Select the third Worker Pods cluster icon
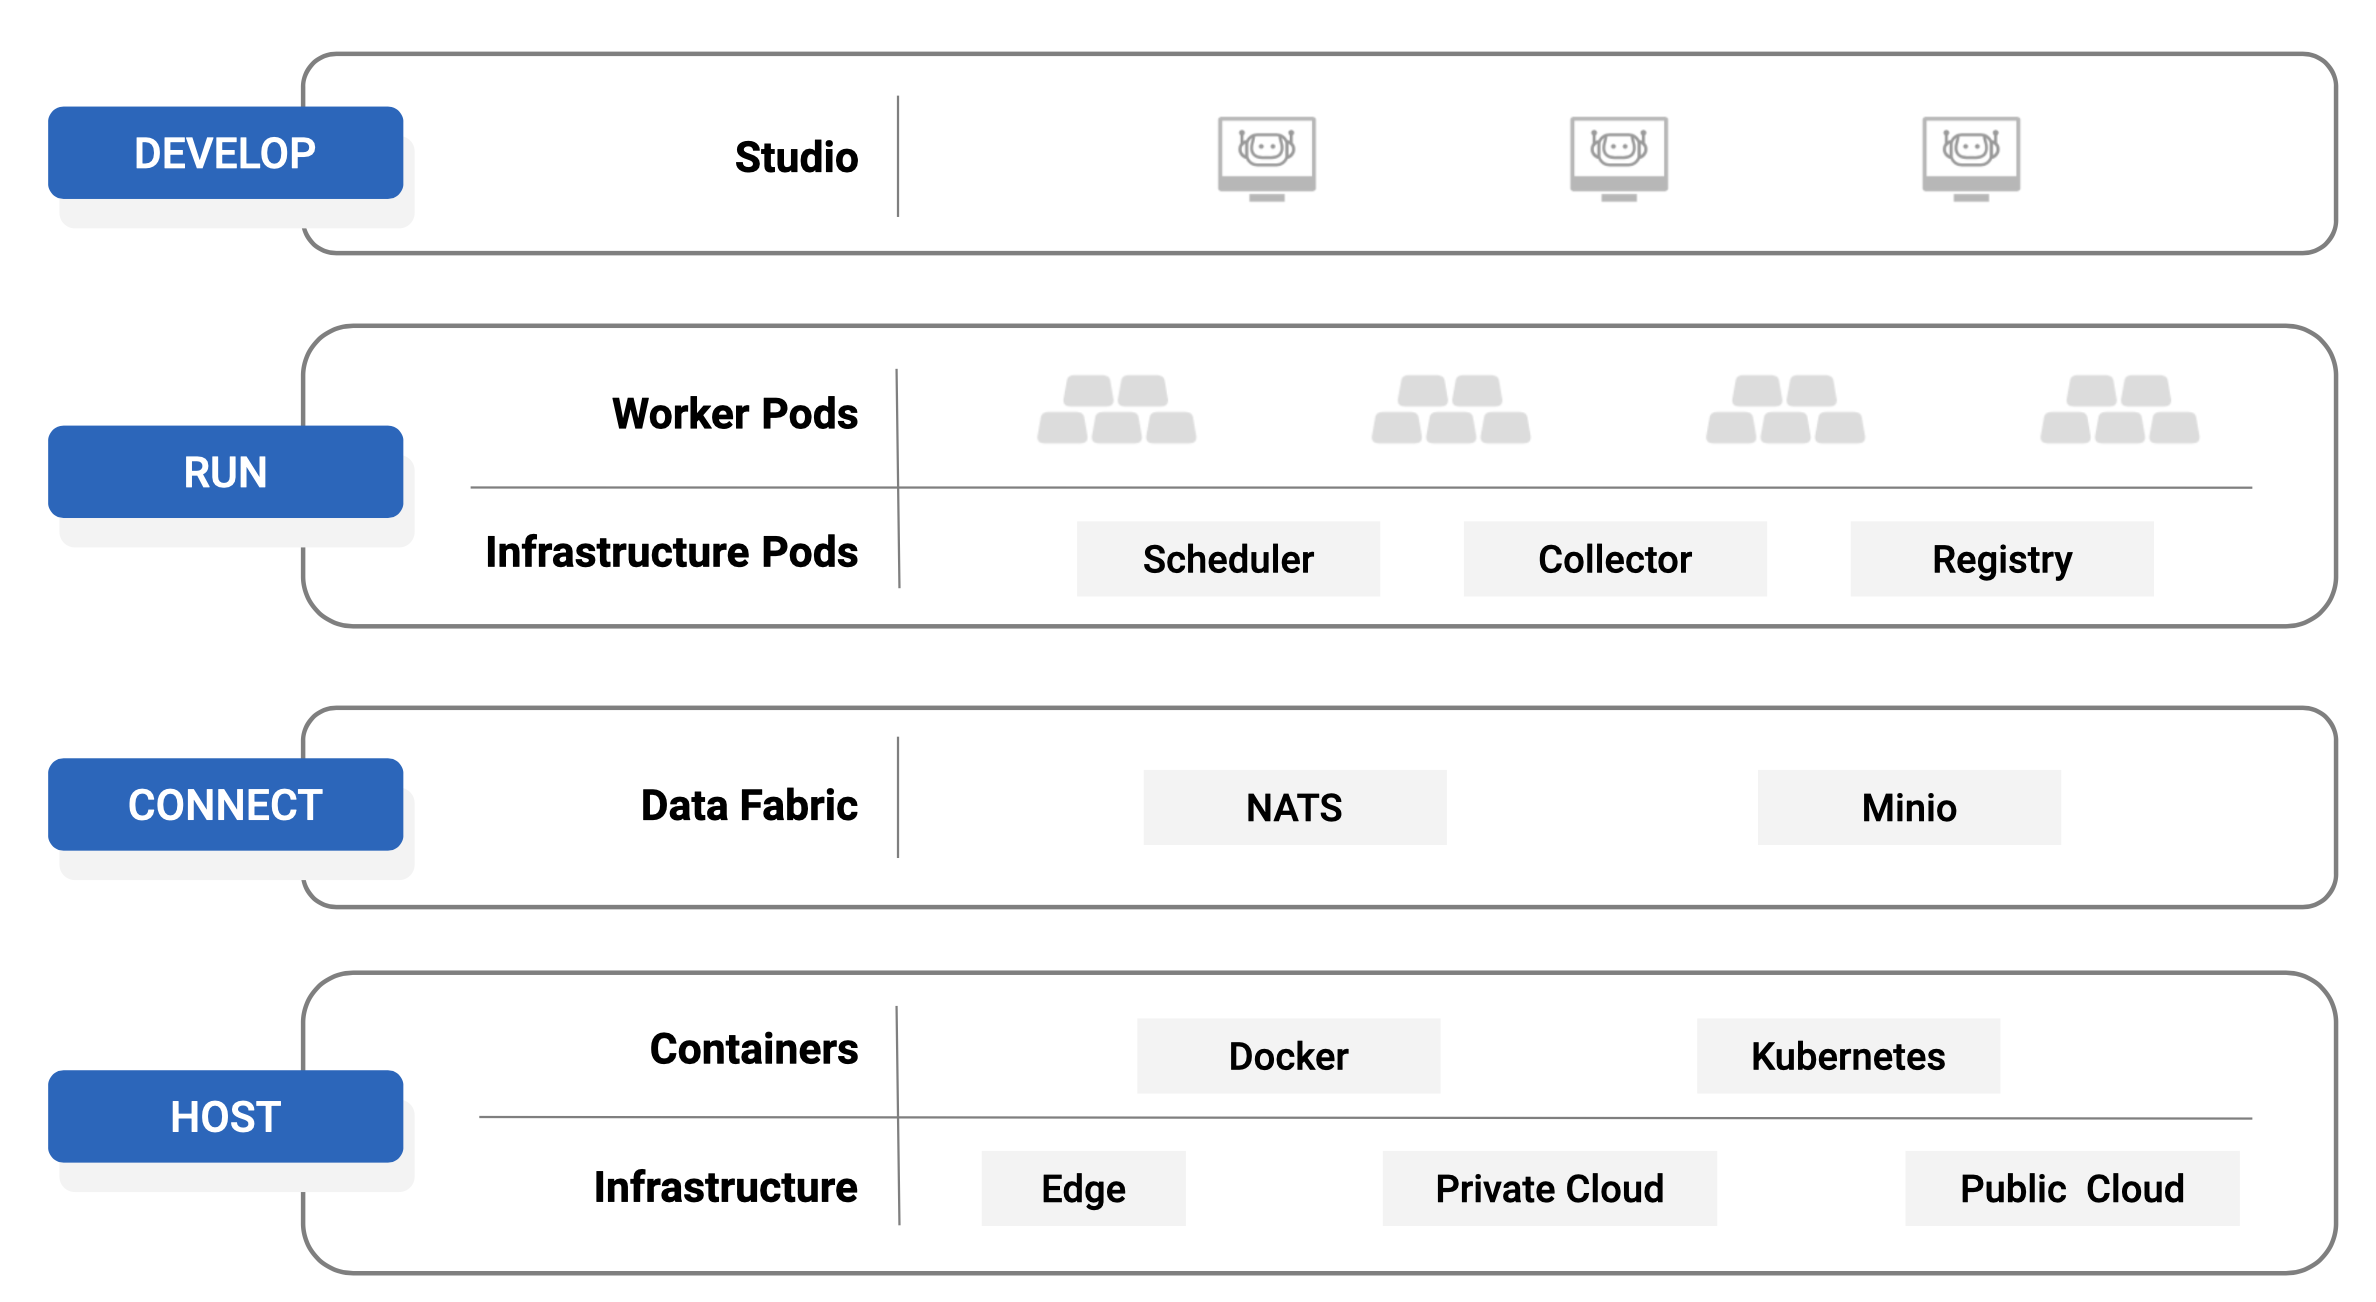Viewport: 2376px width, 1302px height. 1785,410
